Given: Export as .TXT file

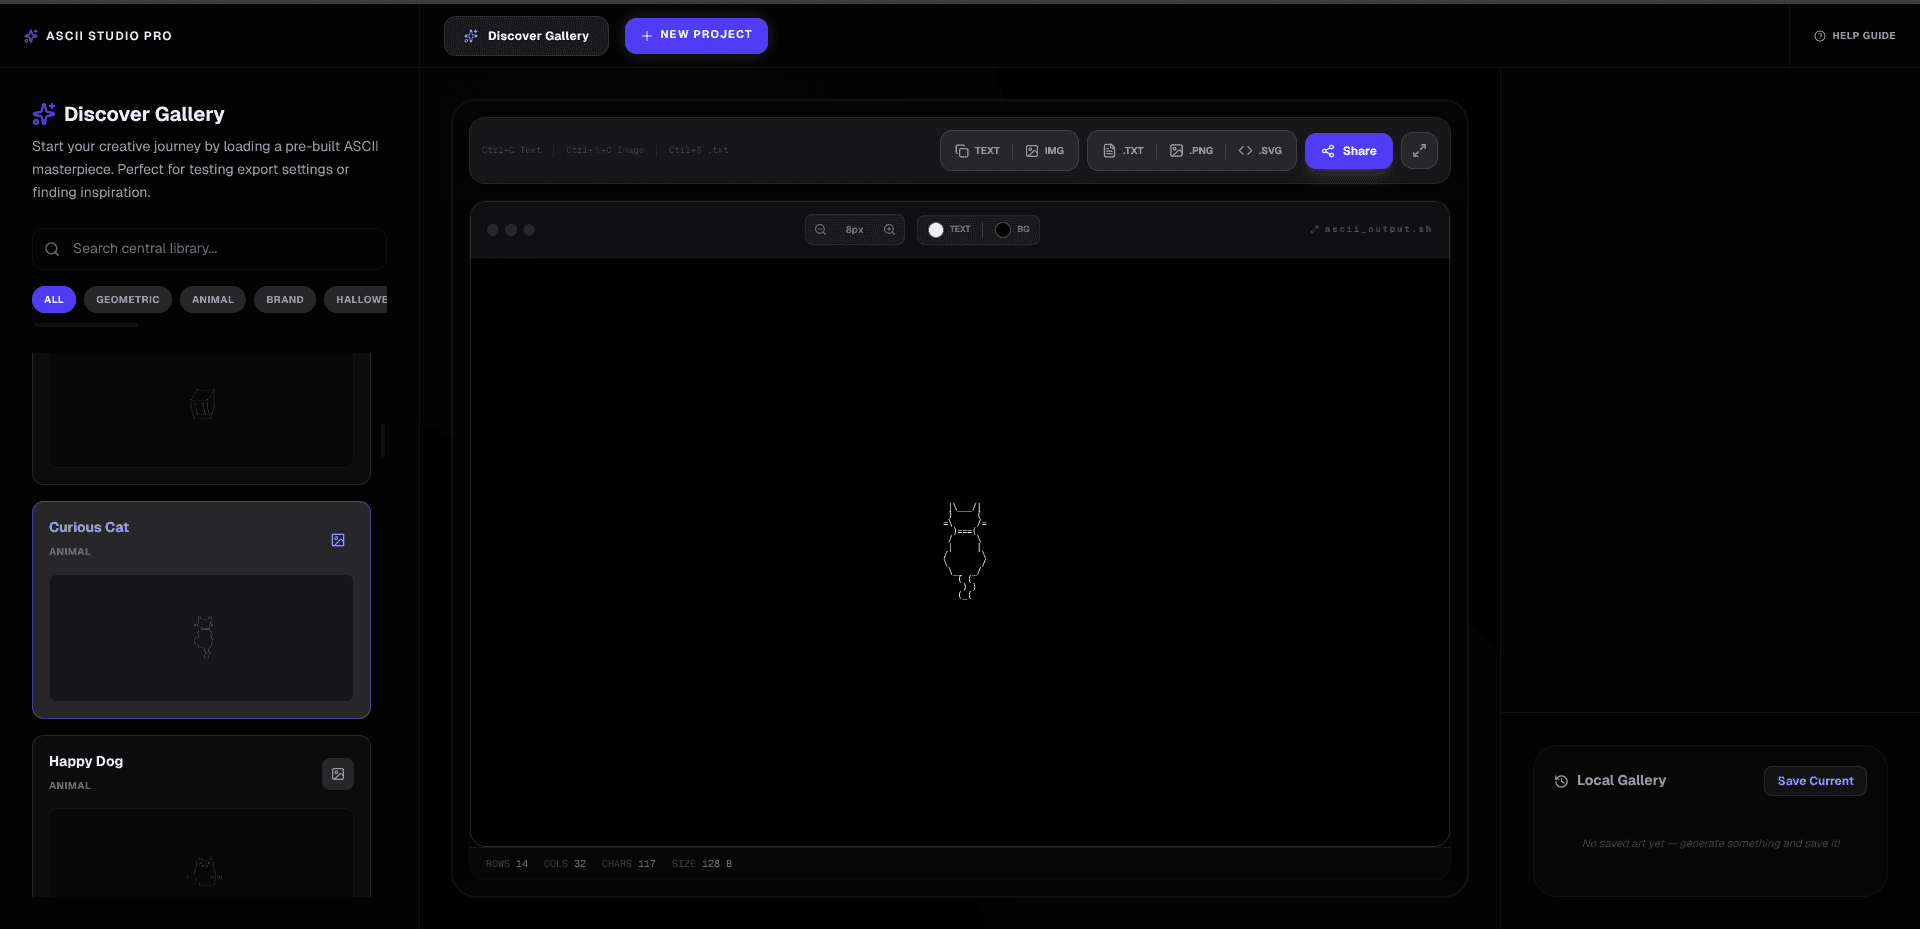Looking at the screenshot, I should pyautogui.click(x=1123, y=151).
